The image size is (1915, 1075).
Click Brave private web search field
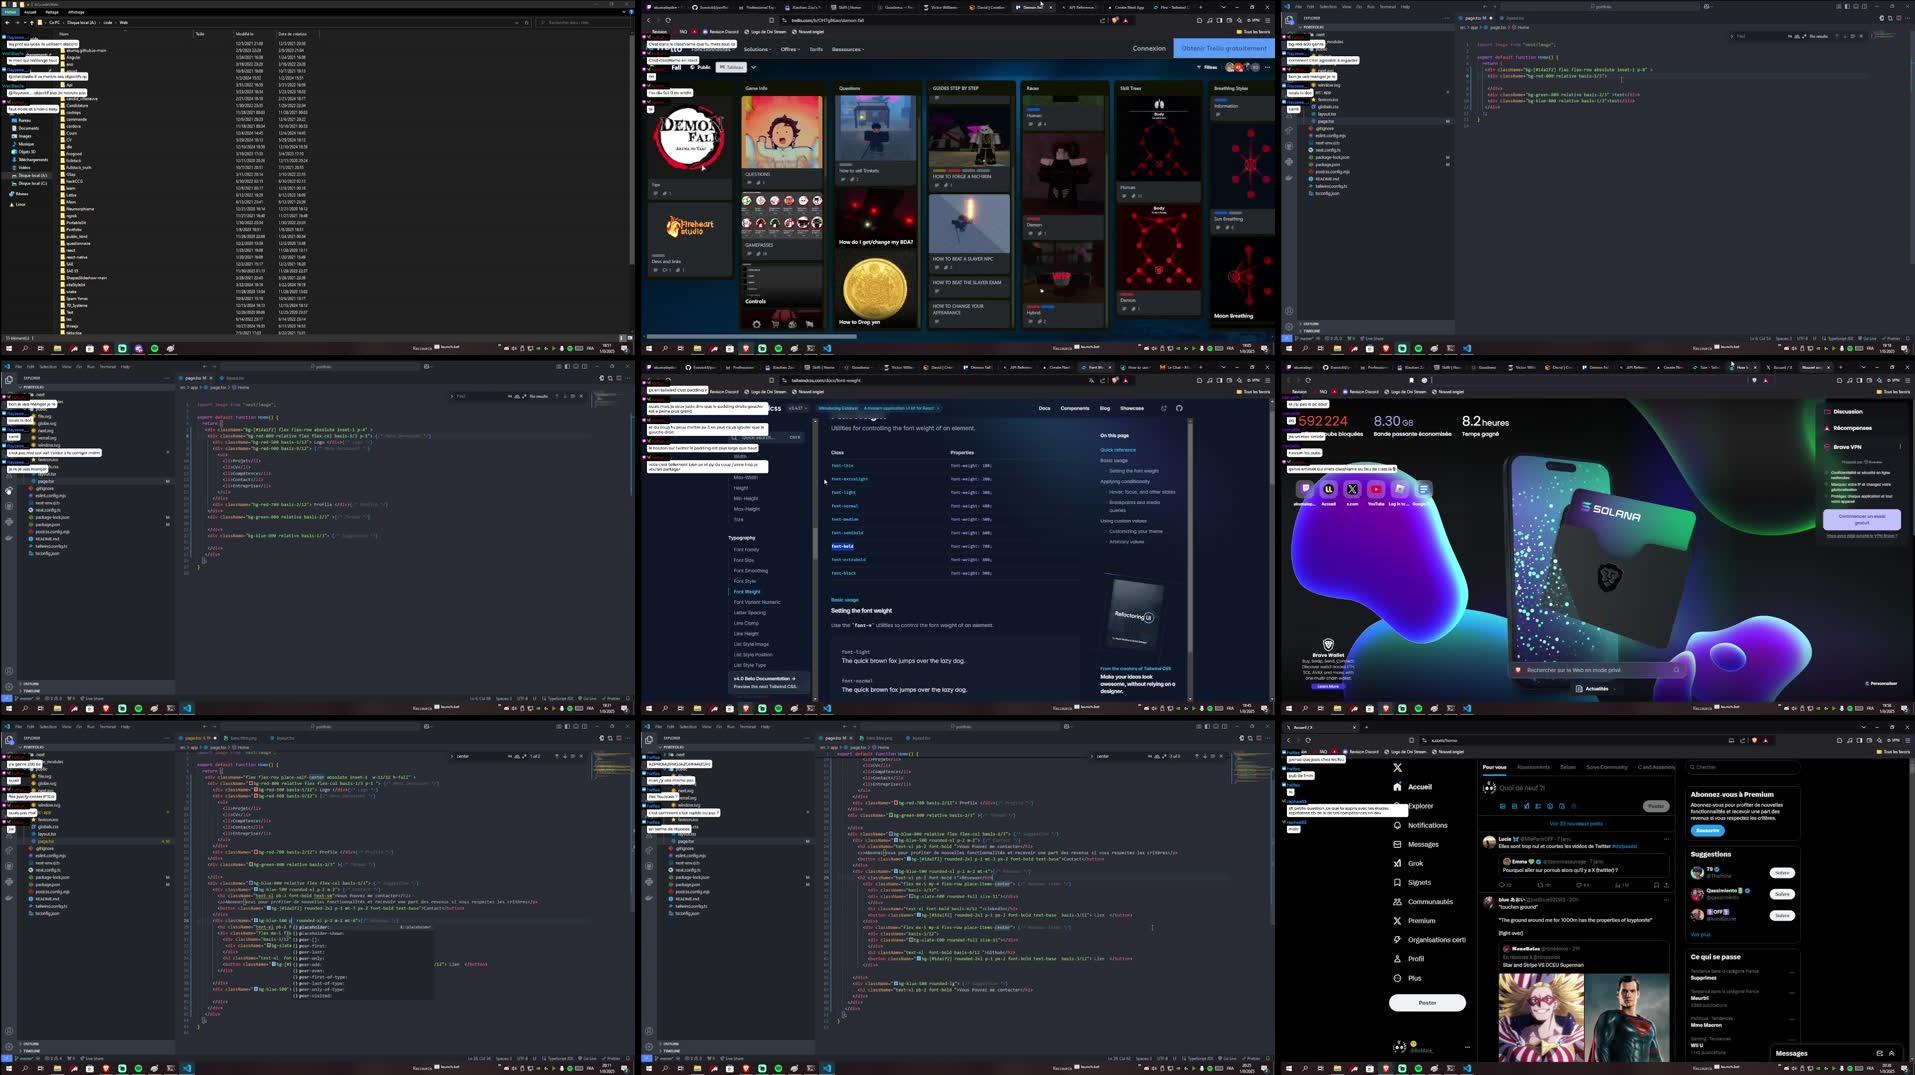(x=1598, y=670)
